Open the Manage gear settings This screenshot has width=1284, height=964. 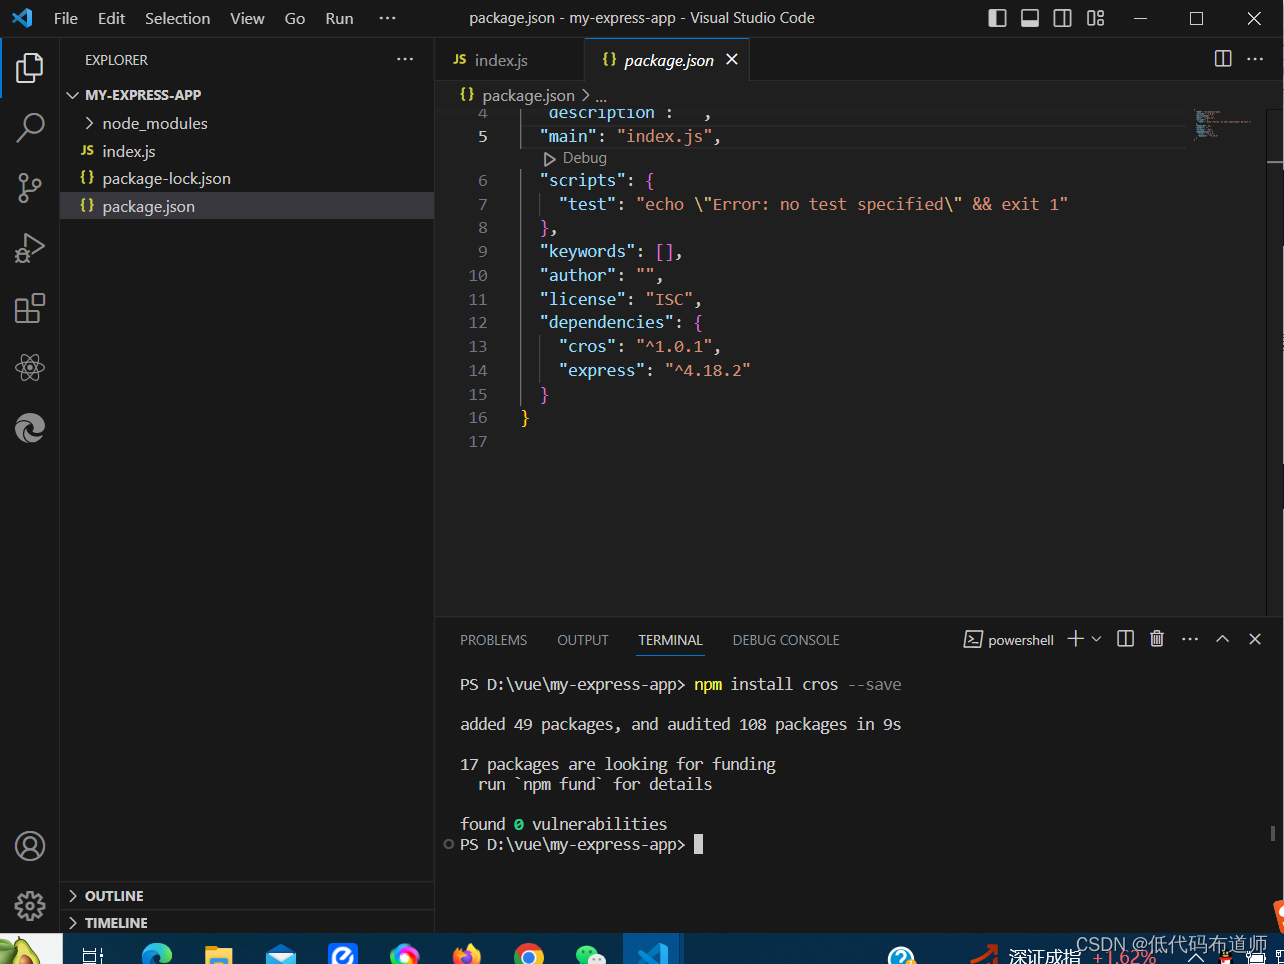pyautogui.click(x=30, y=906)
